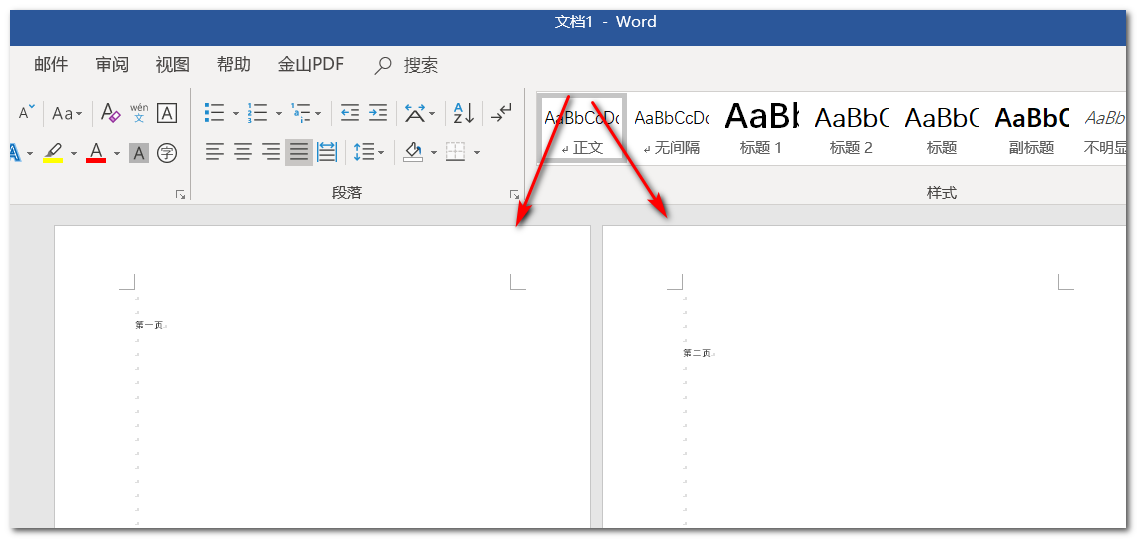Screen dimensions: 1137x539
Task: Click the multilevel list icon
Action: point(301,113)
